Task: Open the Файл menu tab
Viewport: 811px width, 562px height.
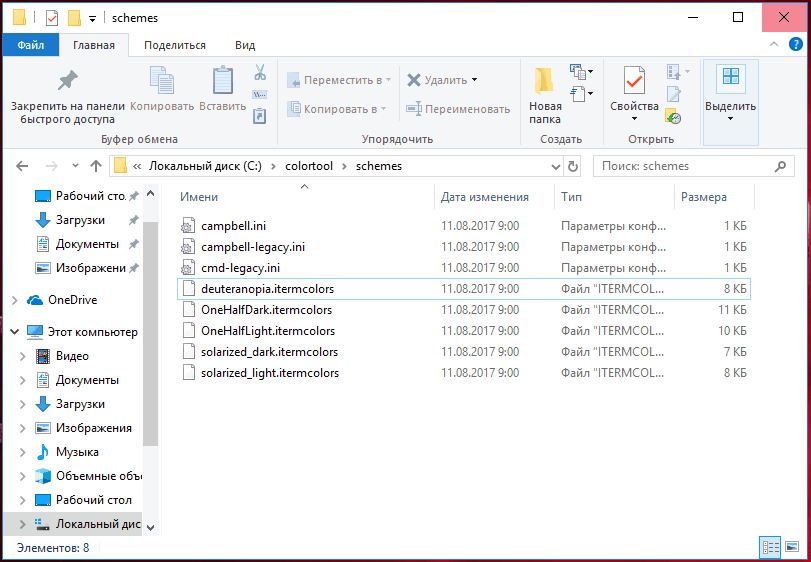Action: [x=31, y=45]
